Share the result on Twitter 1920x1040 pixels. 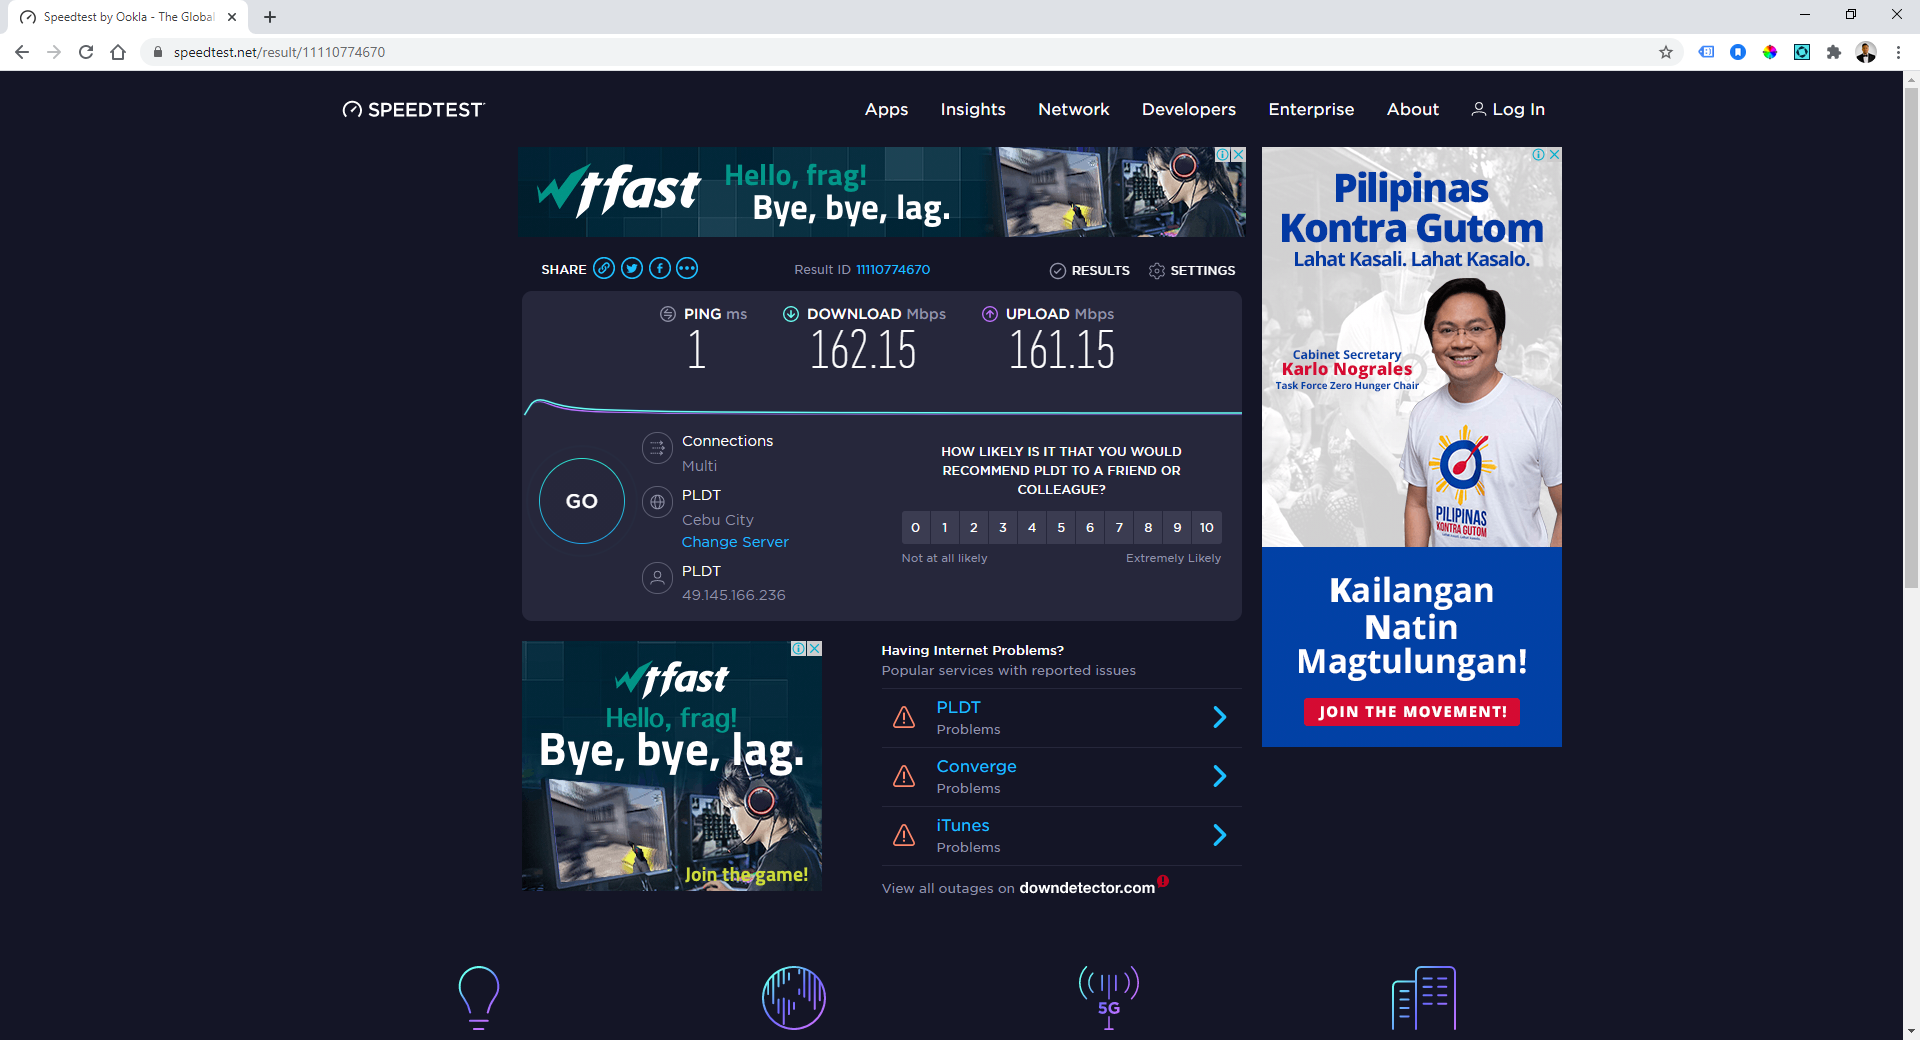632,268
